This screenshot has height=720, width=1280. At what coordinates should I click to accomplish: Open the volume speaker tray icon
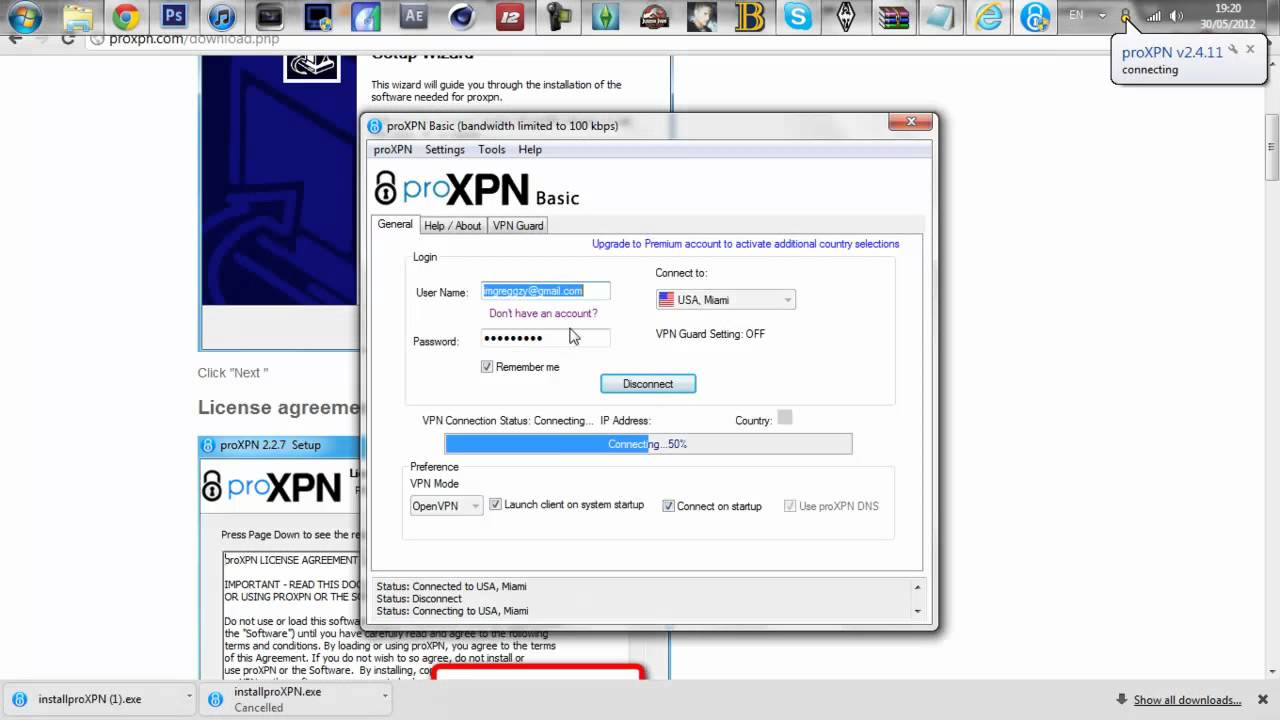point(1177,16)
